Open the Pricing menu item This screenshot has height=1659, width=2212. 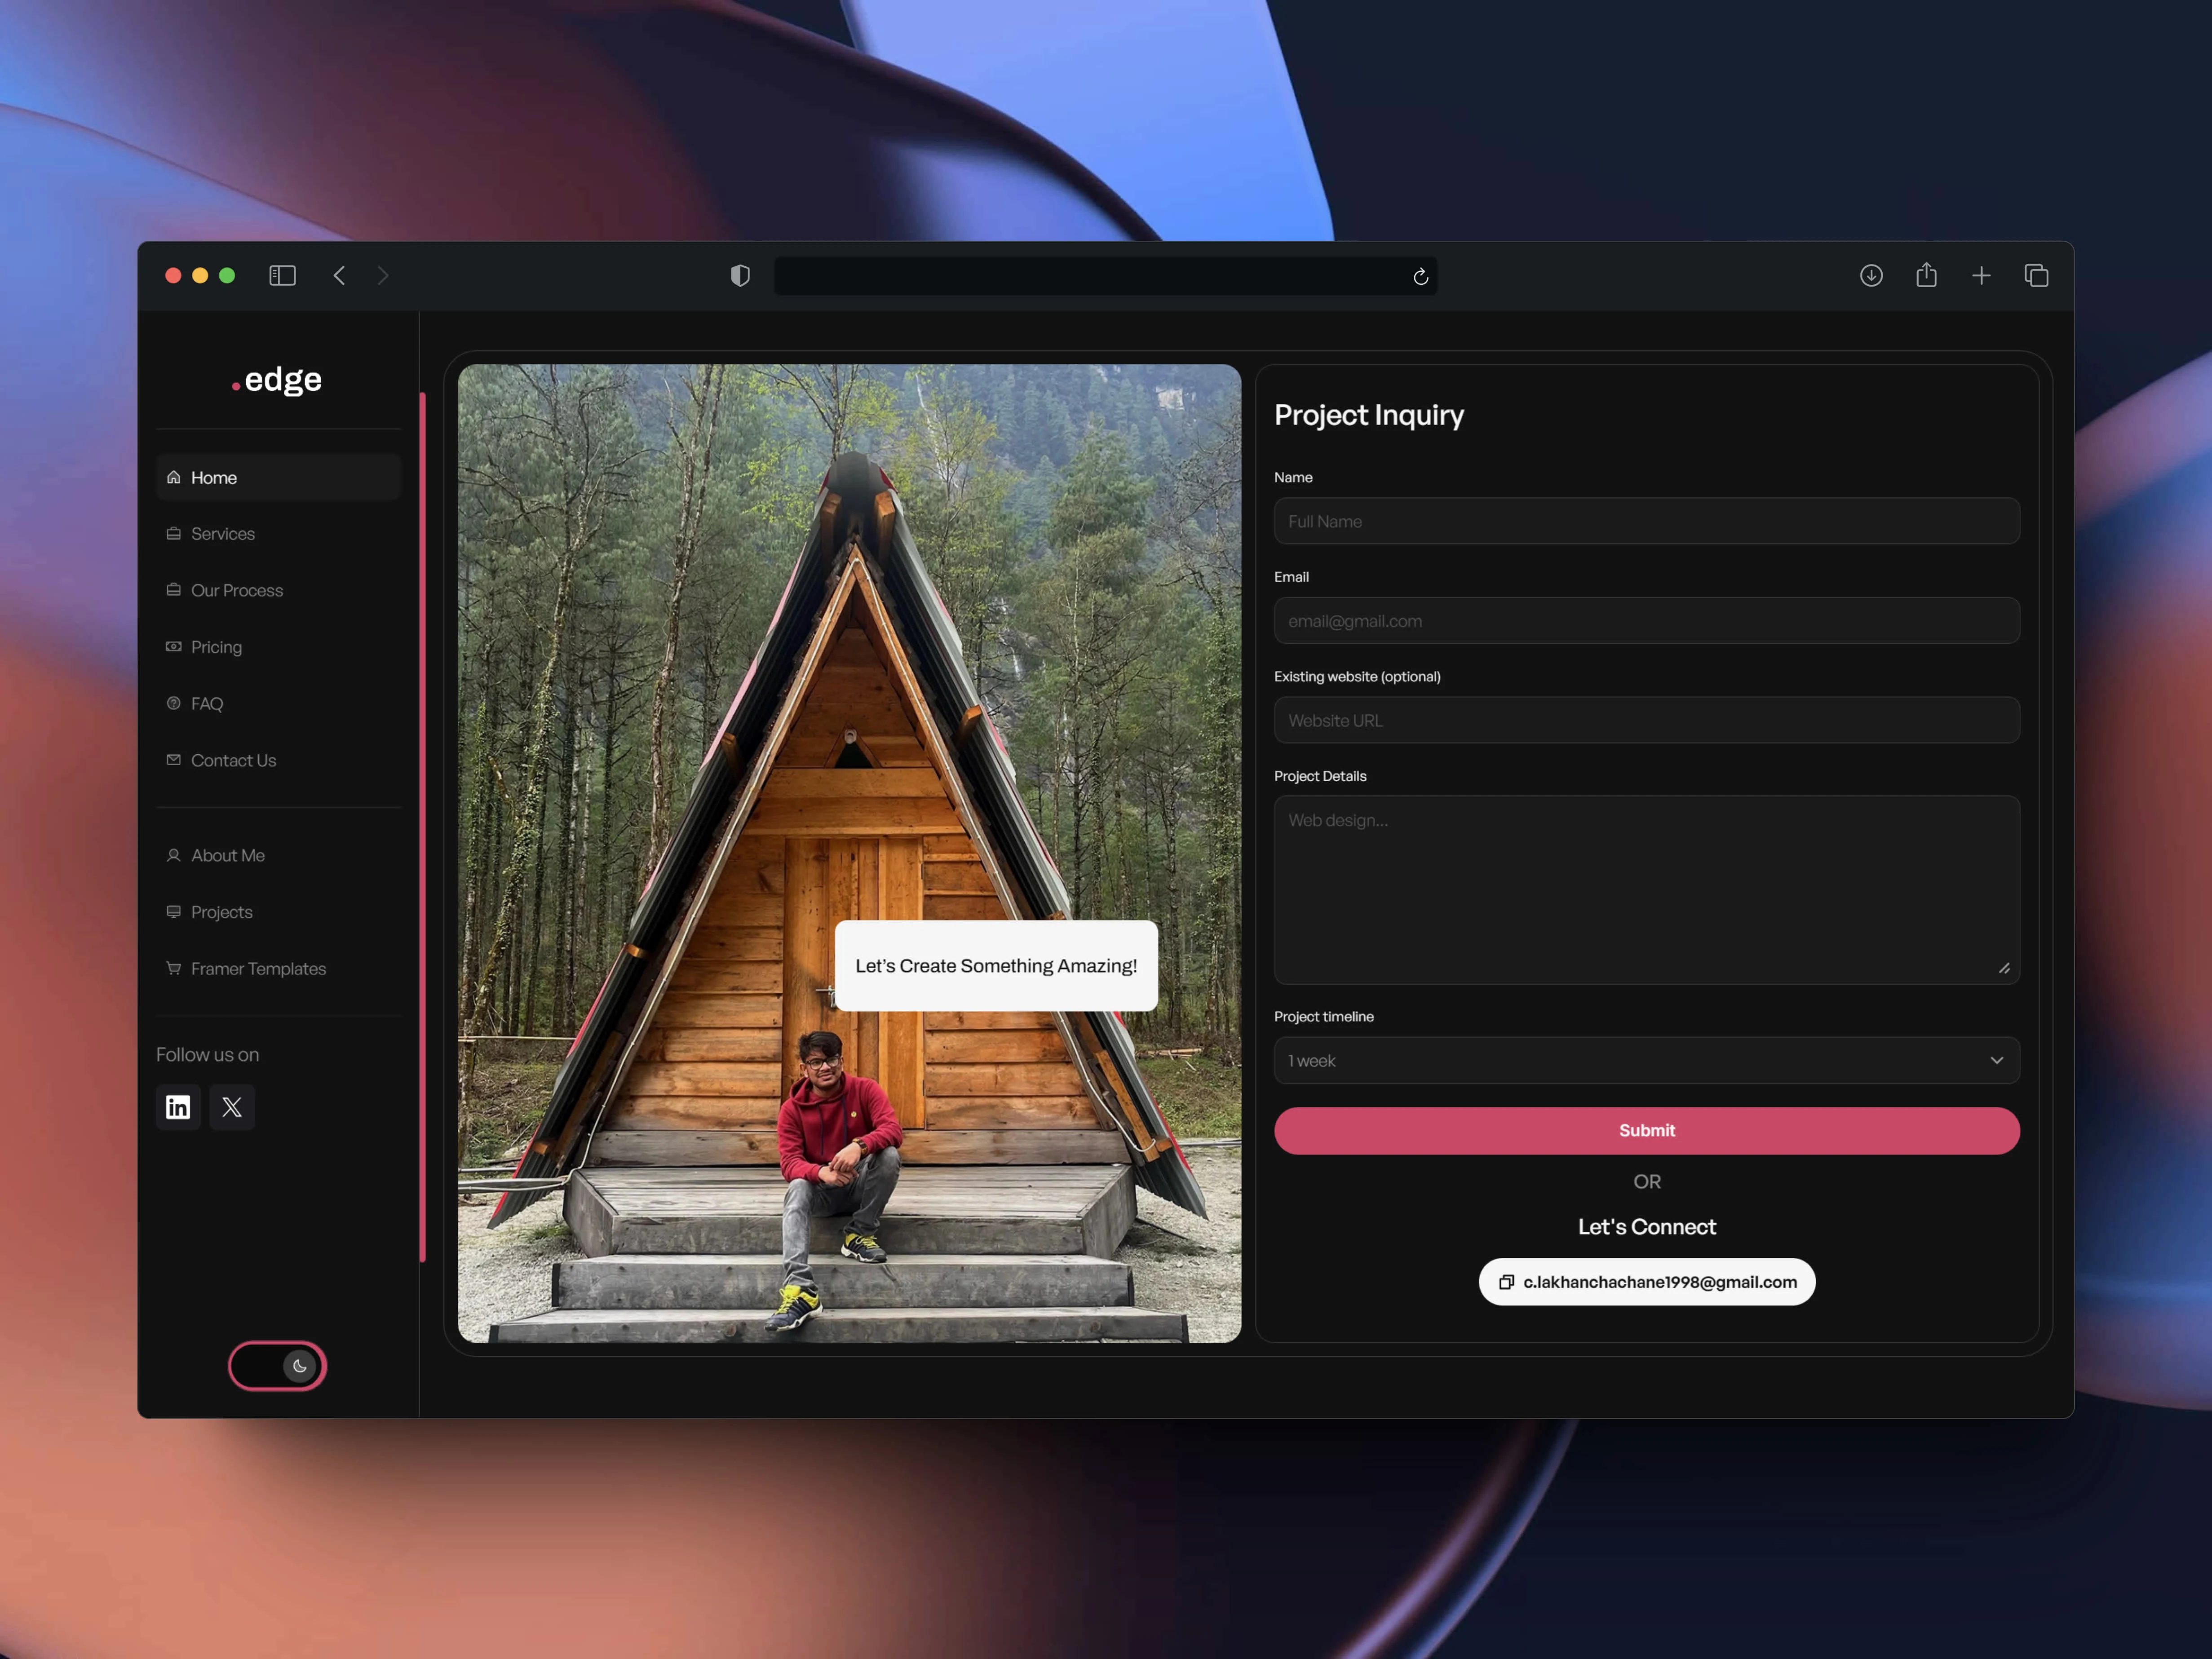[x=278, y=647]
